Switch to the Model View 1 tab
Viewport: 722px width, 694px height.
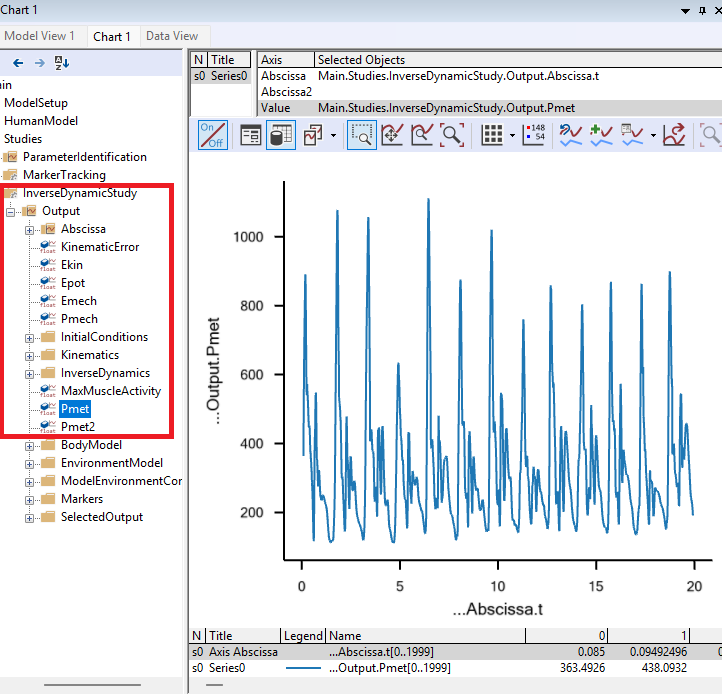coord(42,36)
